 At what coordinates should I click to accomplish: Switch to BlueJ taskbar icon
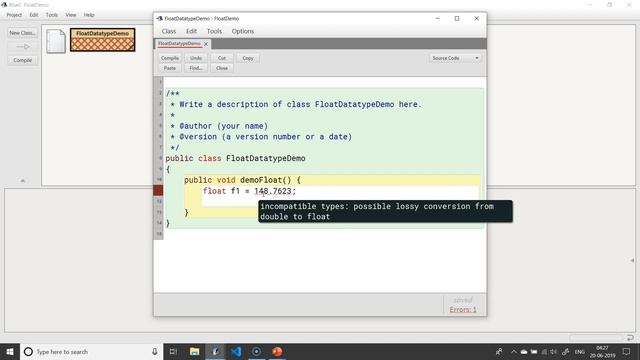click(215, 351)
